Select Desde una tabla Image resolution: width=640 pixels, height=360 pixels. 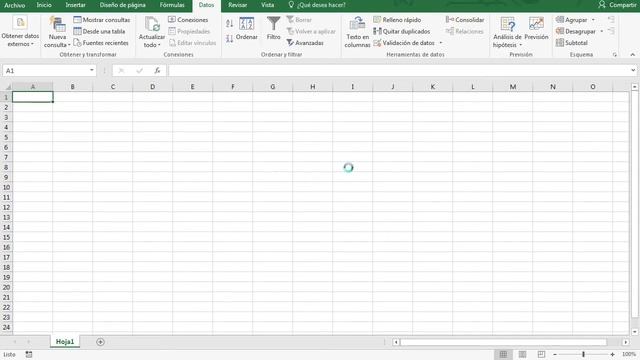coord(99,31)
